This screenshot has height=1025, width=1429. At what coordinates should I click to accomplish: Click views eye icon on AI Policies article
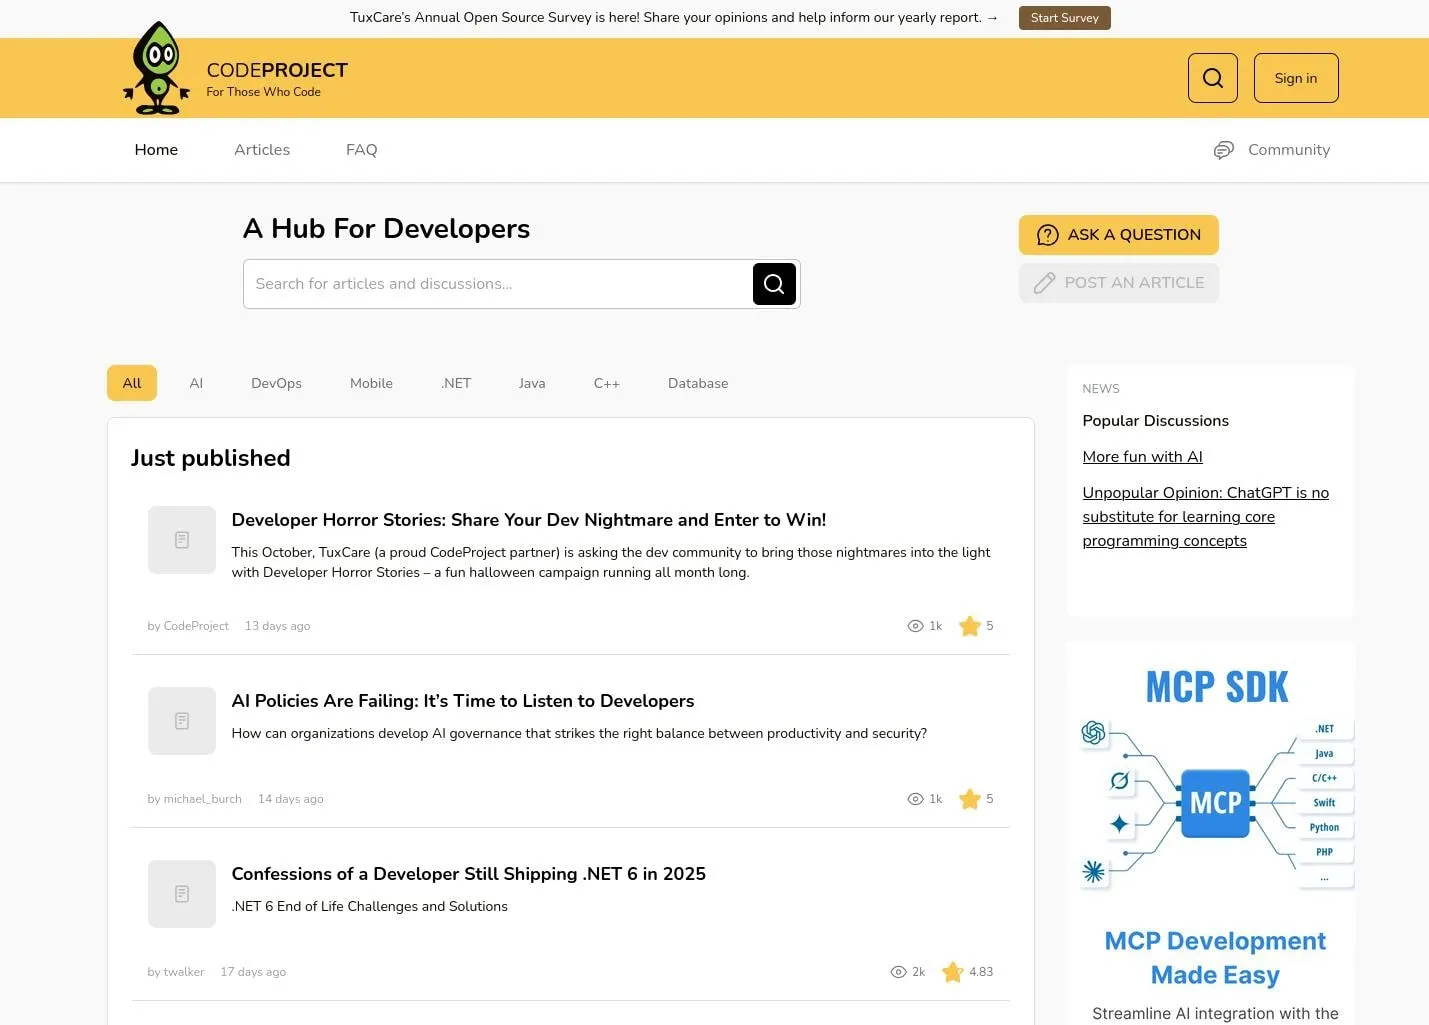click(915, 799)
